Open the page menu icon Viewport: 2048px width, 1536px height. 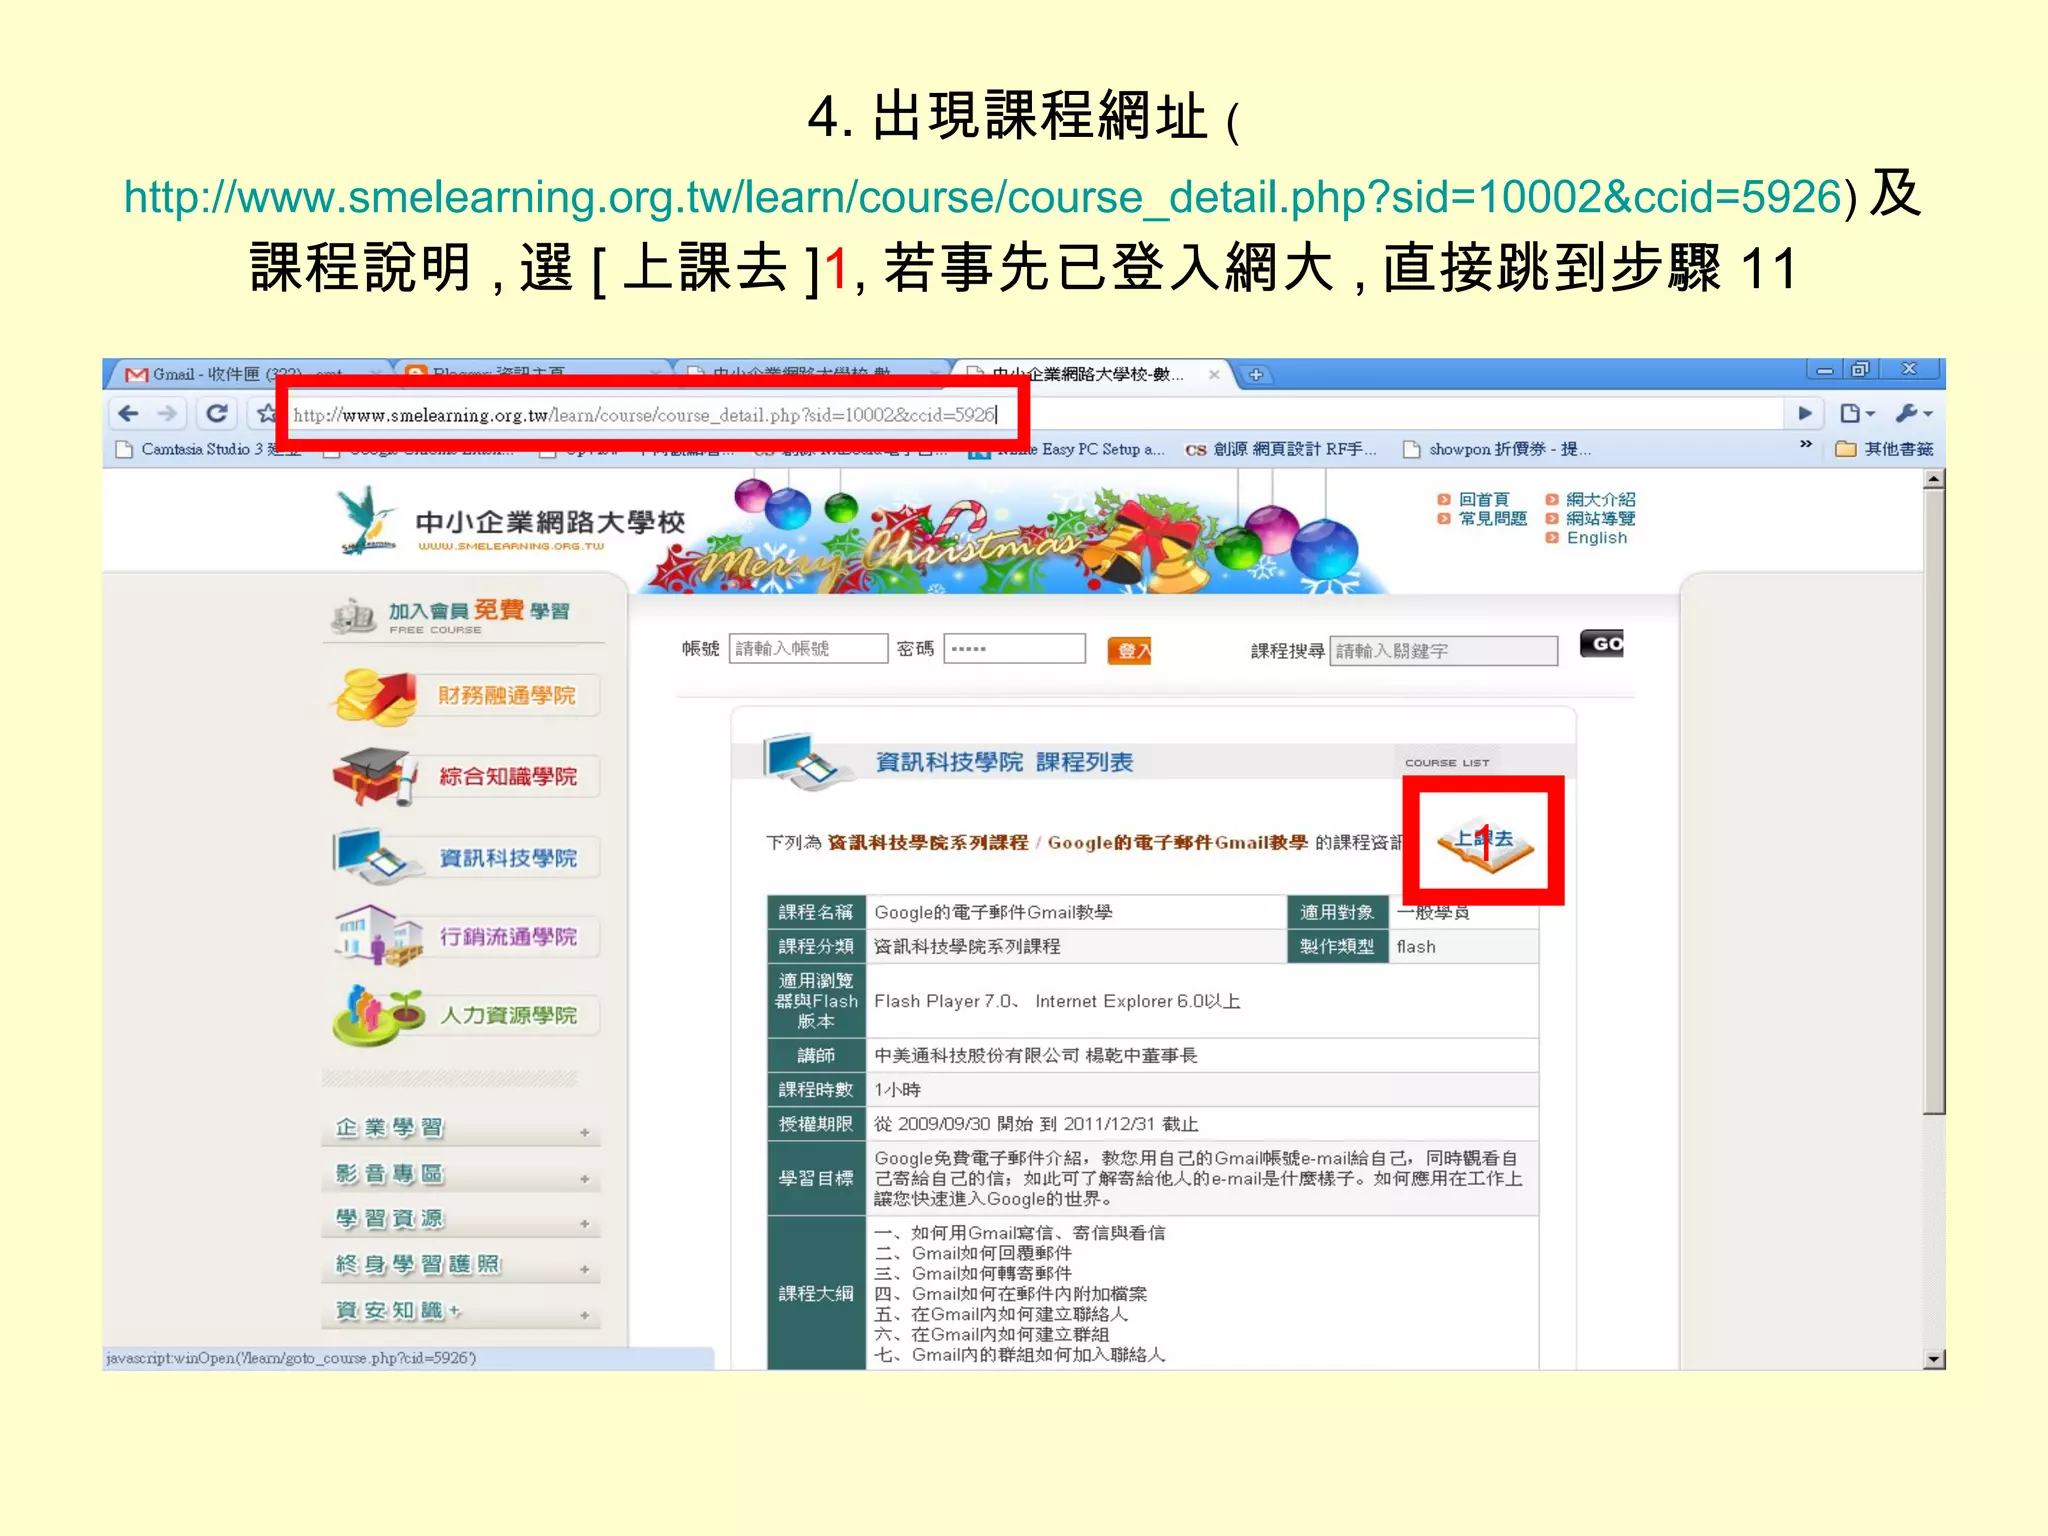pyautogui.click(x=1857, y=413)
